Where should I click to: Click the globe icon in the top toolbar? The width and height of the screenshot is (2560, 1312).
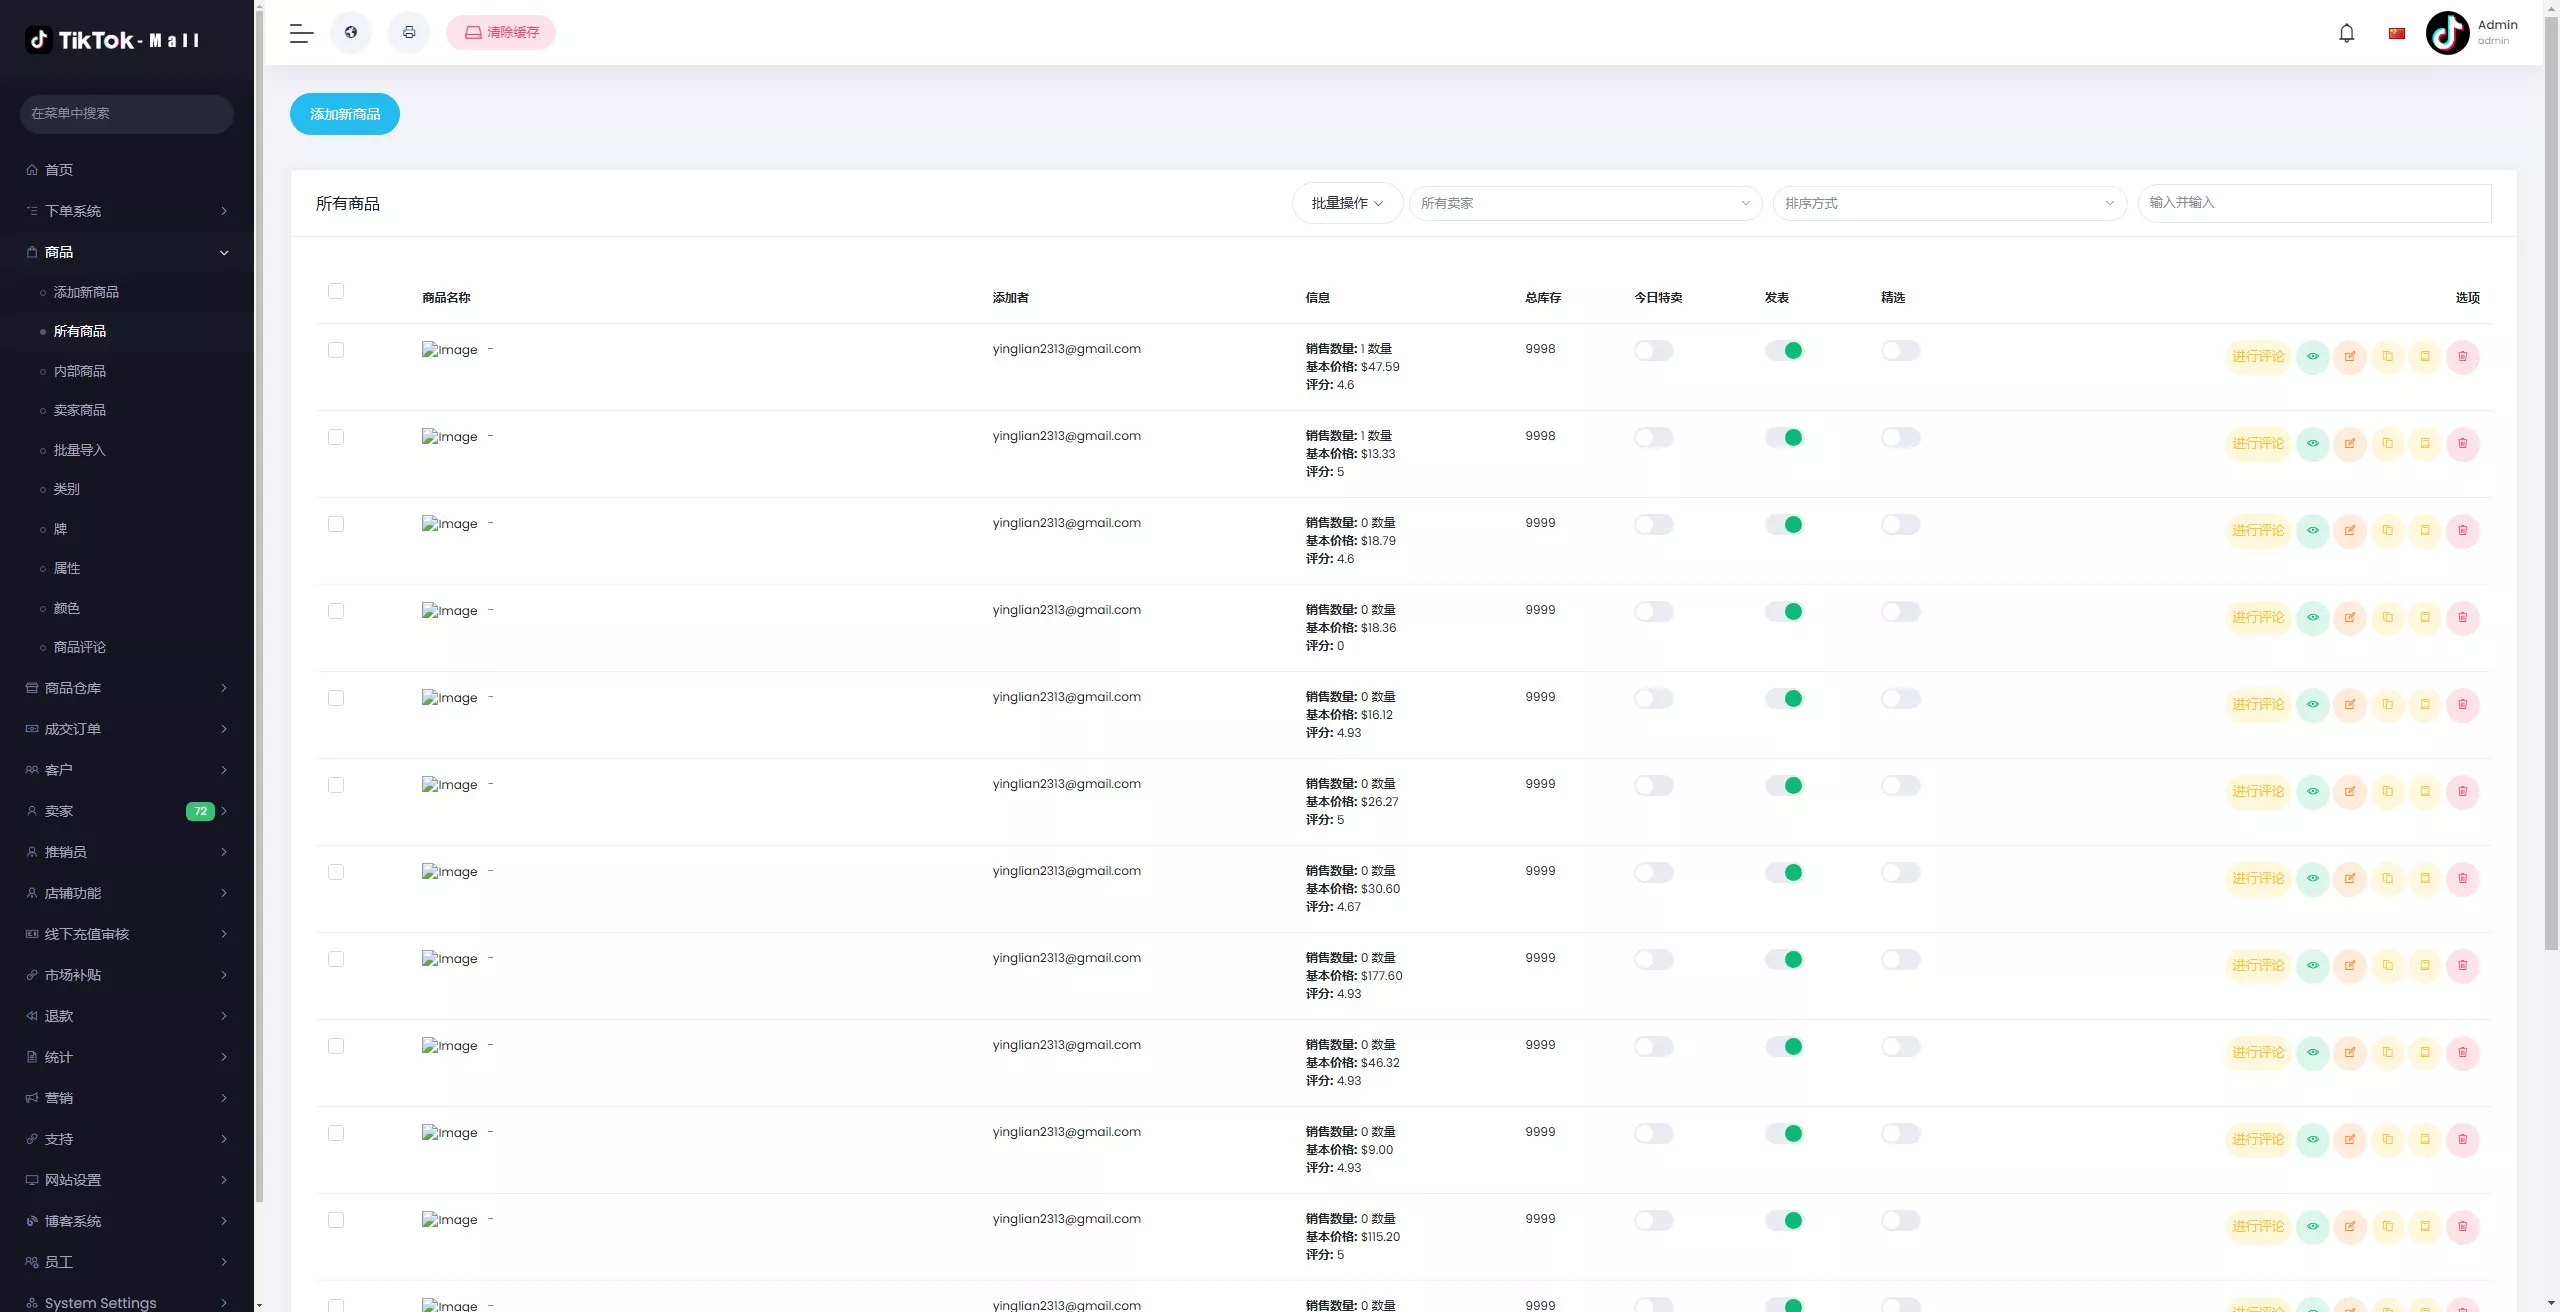(351, 33)
